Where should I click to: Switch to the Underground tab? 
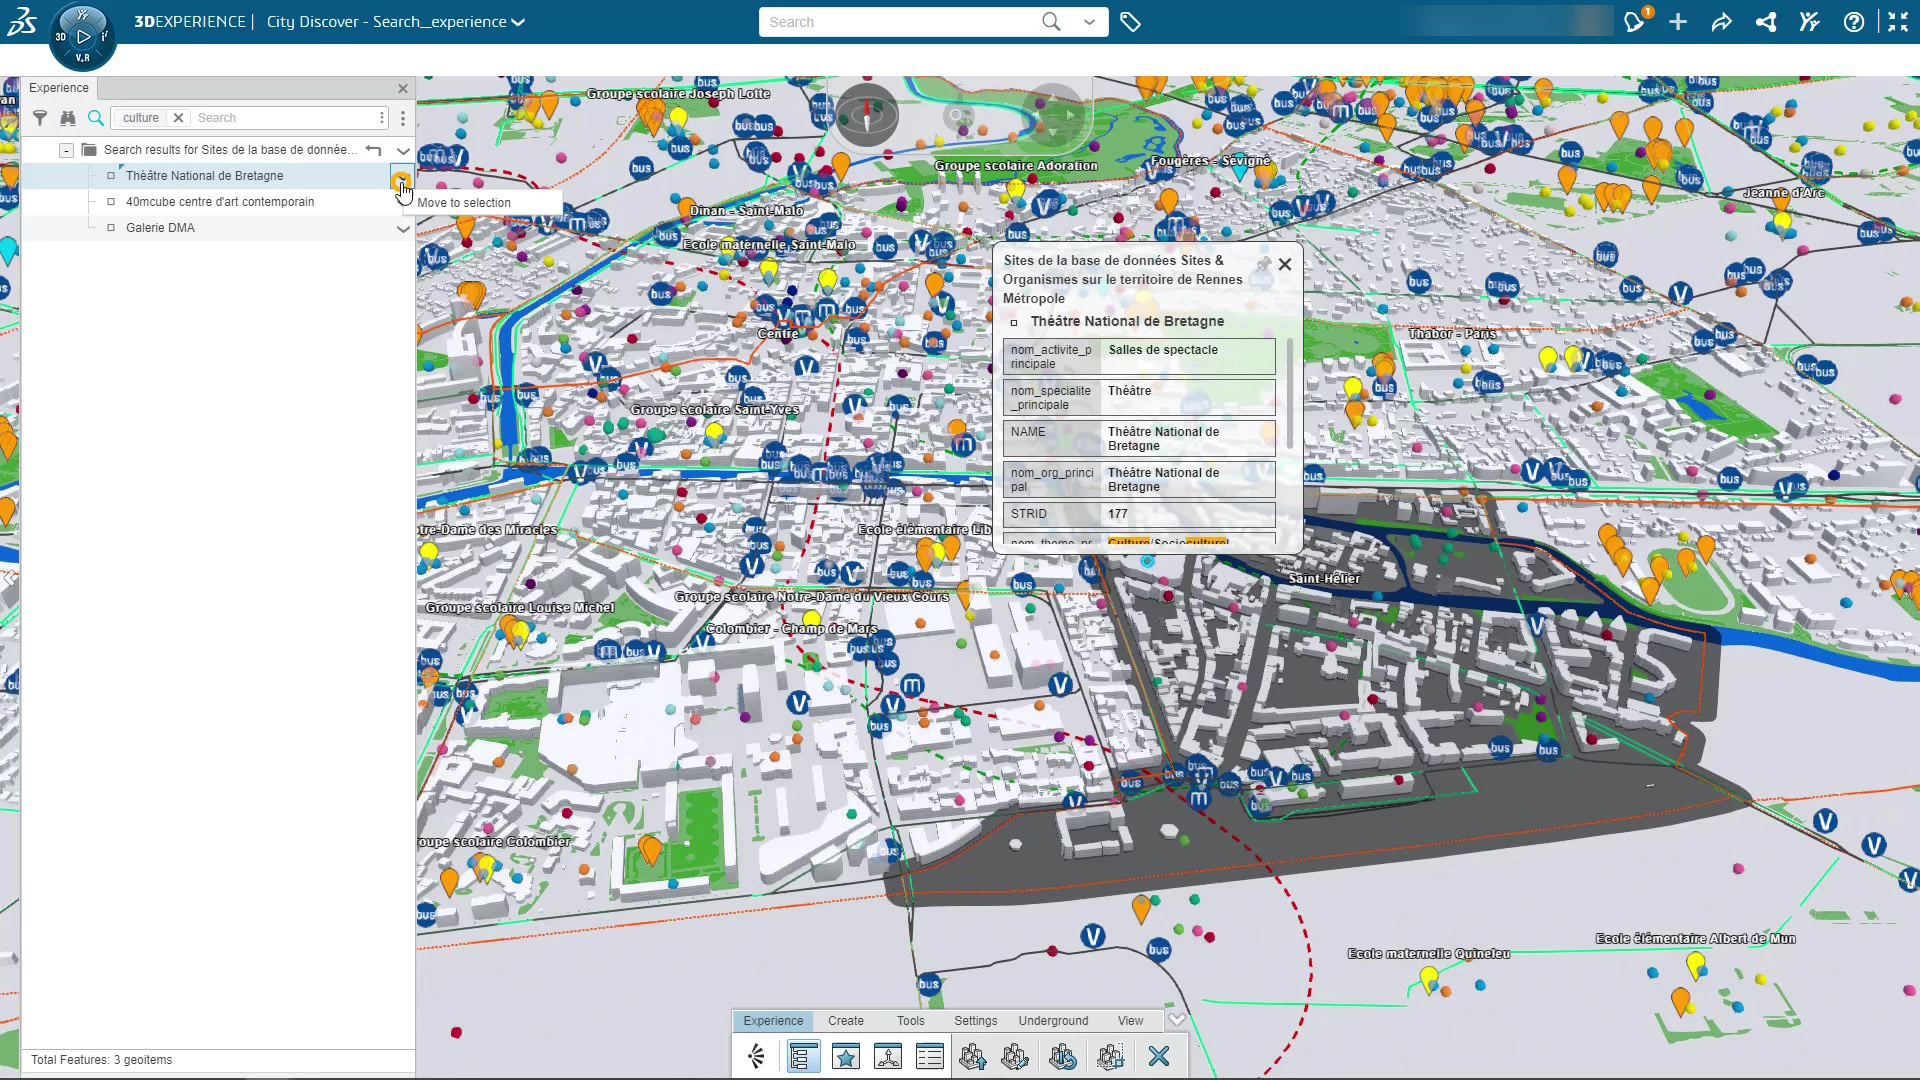click(x=1053, y=1021)
